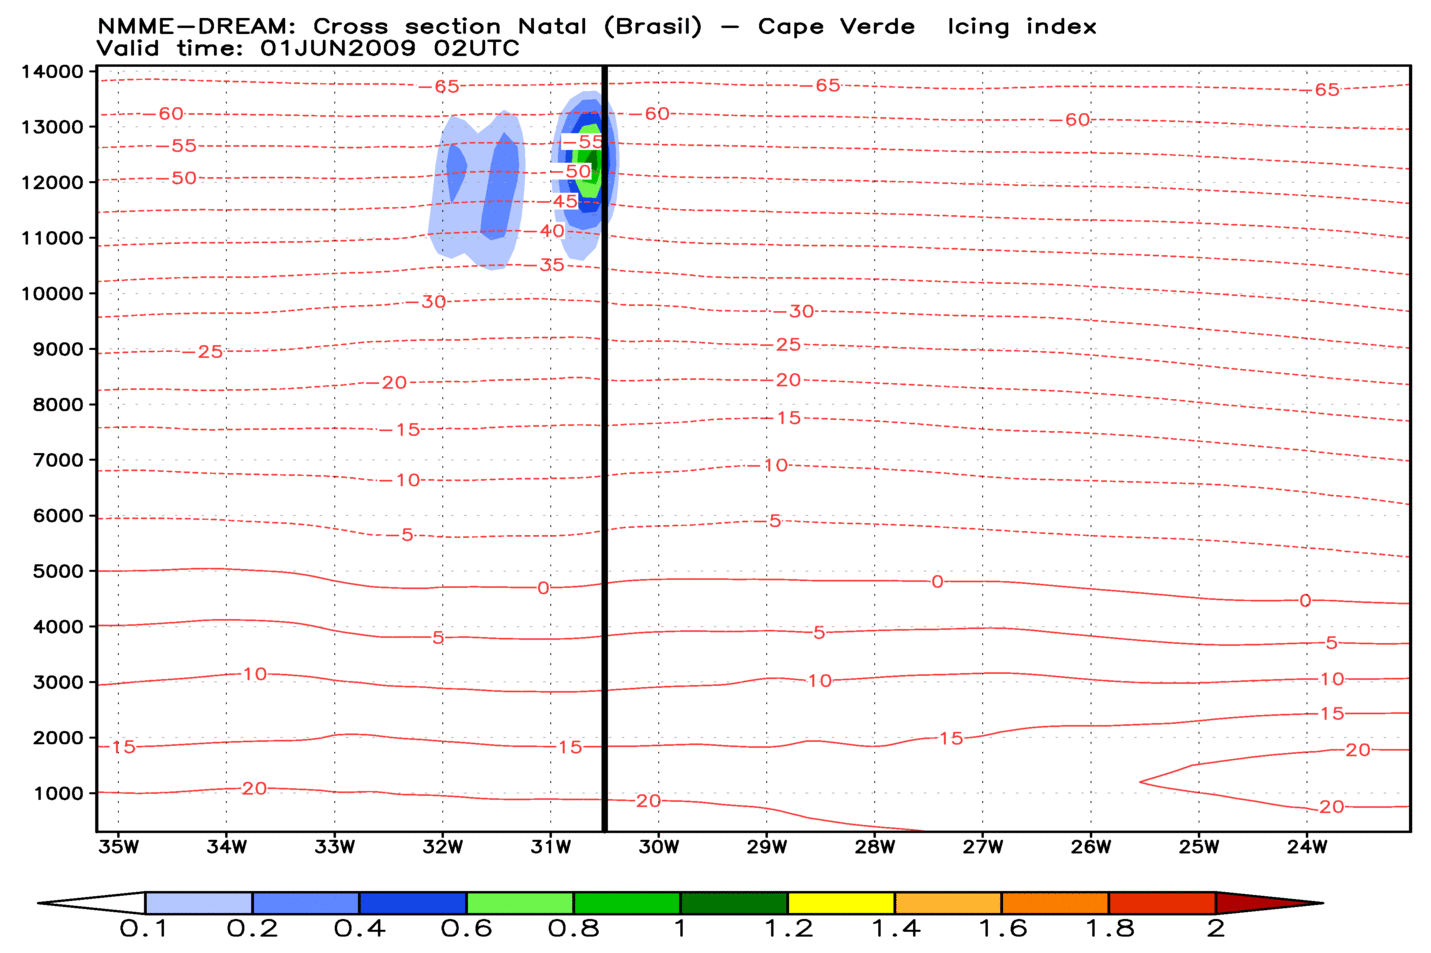
Task: Pick the dark blue 0.4–0.6 legend swatch
Action: tap(413, 903)
